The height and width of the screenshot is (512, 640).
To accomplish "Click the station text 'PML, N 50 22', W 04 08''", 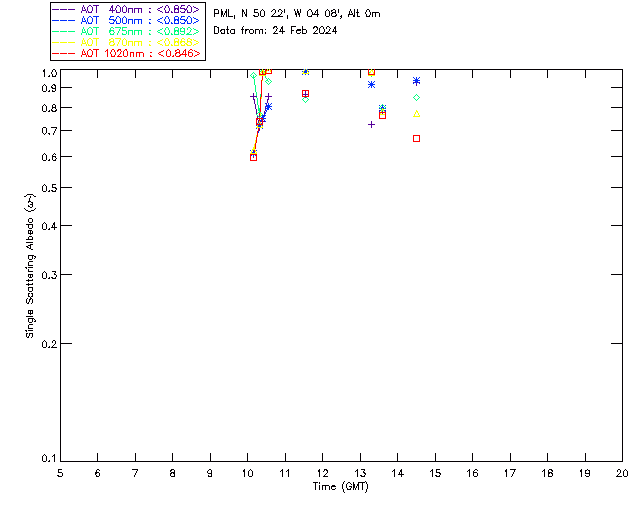I will (278, 13).
